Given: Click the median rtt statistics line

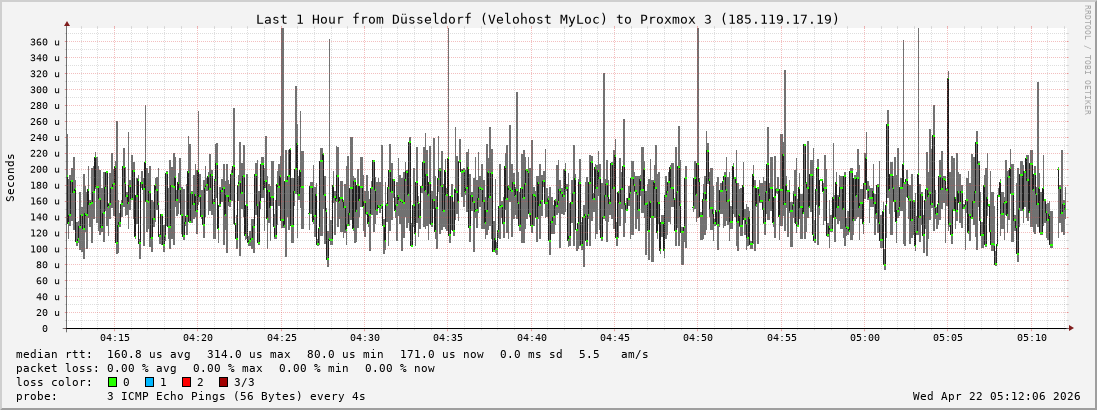Looking at the screenshot, I should click(331, 354).
